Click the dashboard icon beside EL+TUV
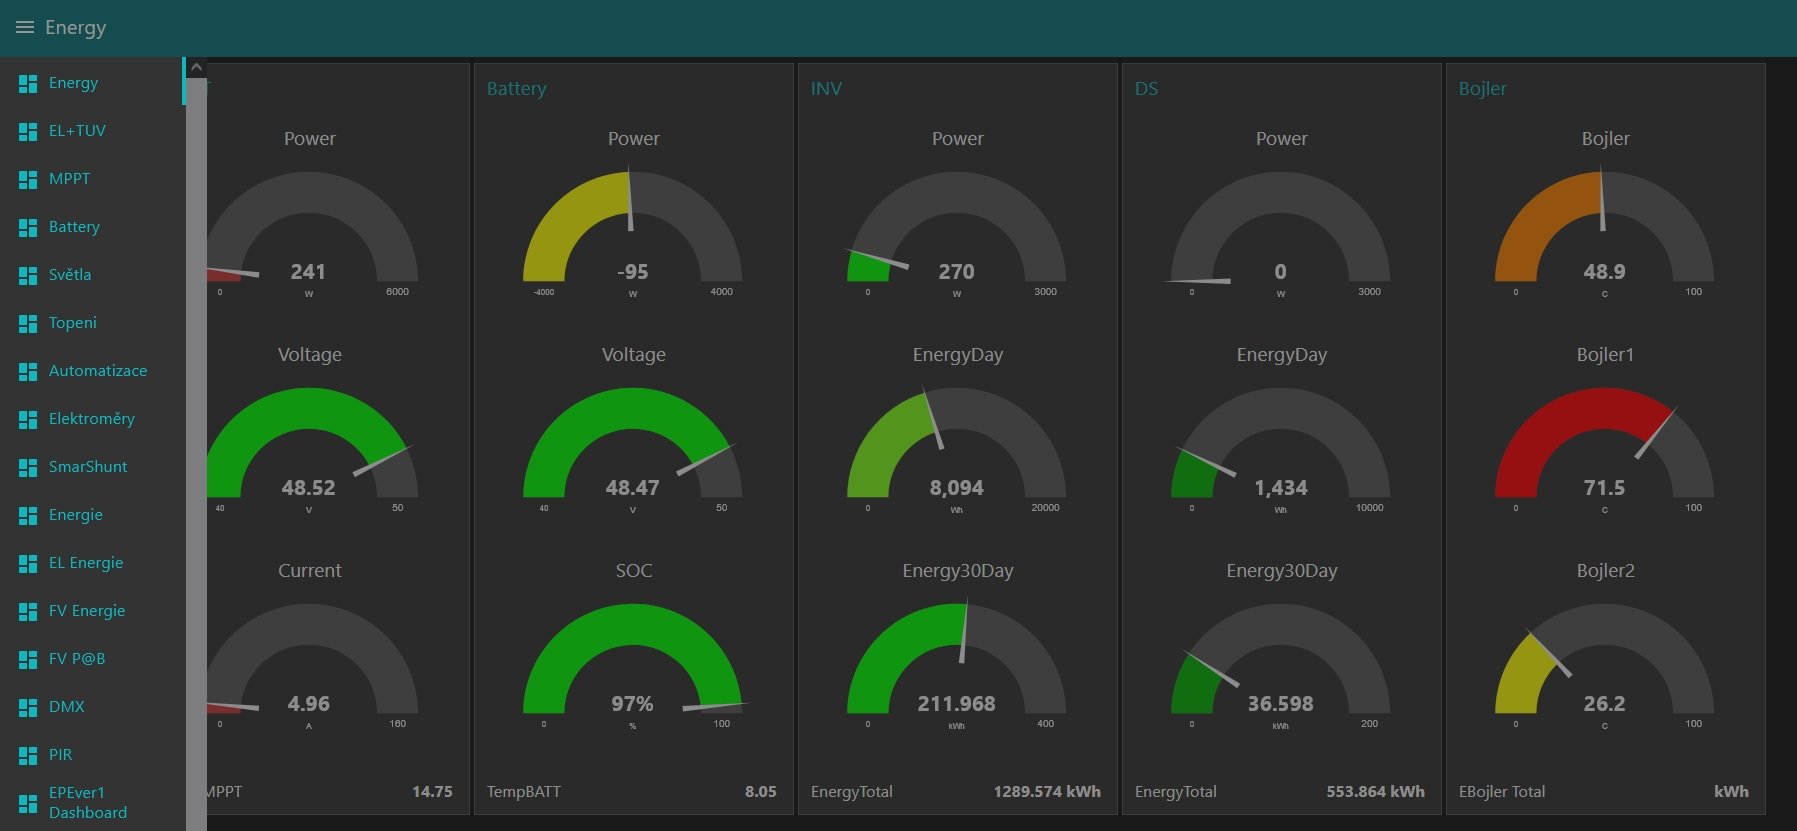 pos(28,131)
